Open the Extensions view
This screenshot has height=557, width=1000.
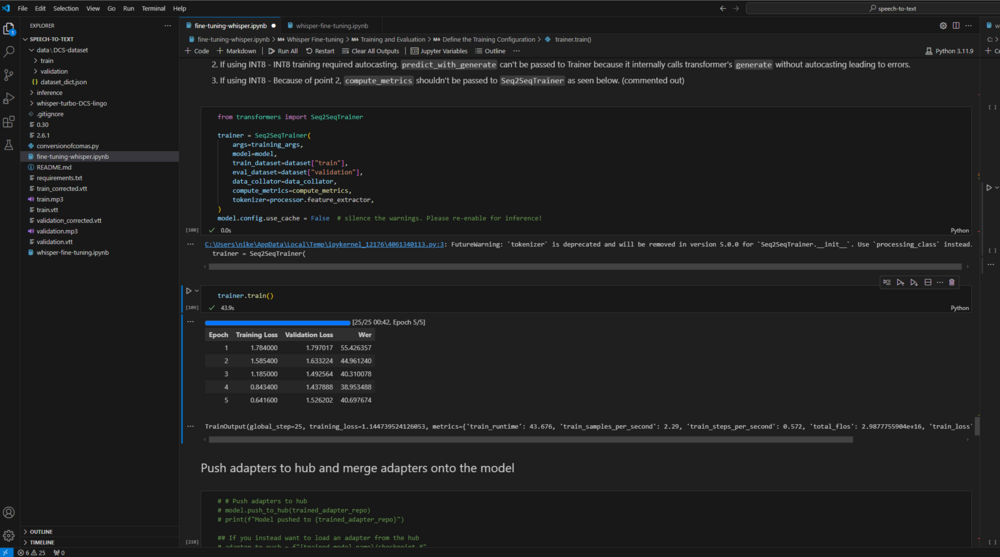(x=9, y=122)
